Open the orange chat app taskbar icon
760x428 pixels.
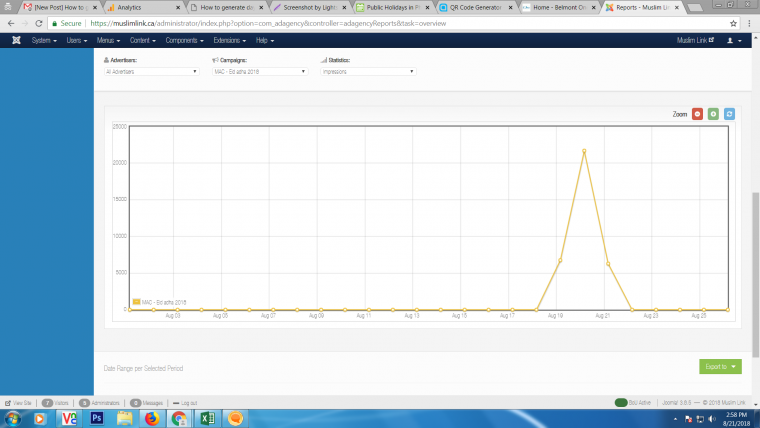tap(236, 418)
